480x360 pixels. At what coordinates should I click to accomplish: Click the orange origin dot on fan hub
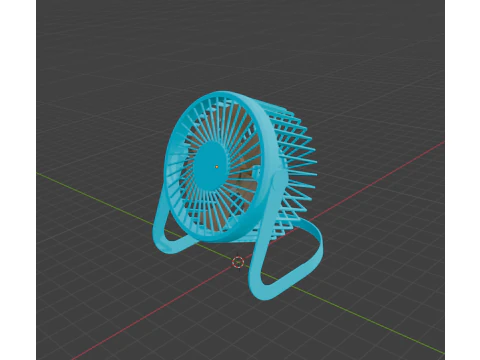click(x=217, y=166)
